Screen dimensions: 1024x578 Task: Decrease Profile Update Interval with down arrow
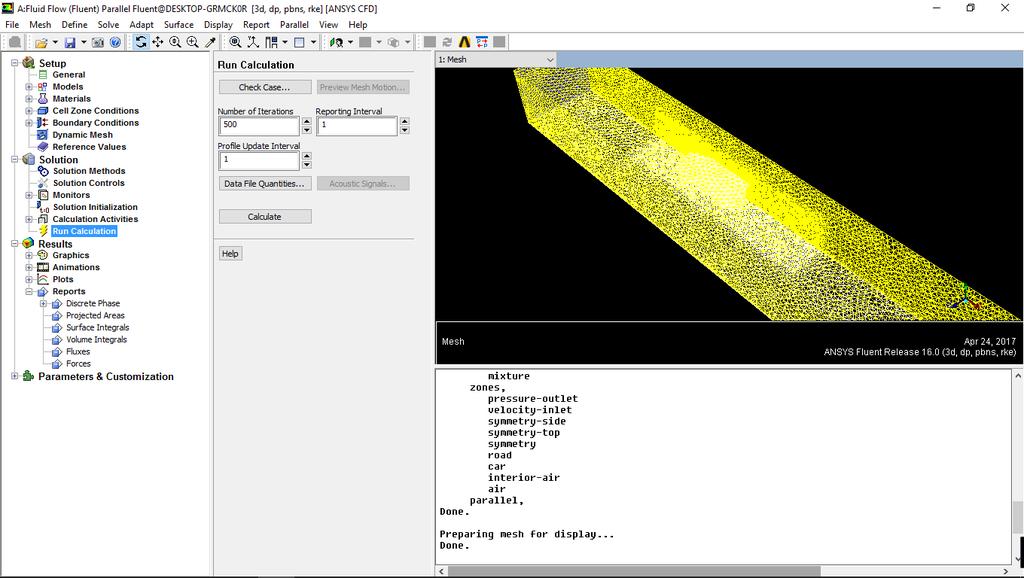pos(306,165)
